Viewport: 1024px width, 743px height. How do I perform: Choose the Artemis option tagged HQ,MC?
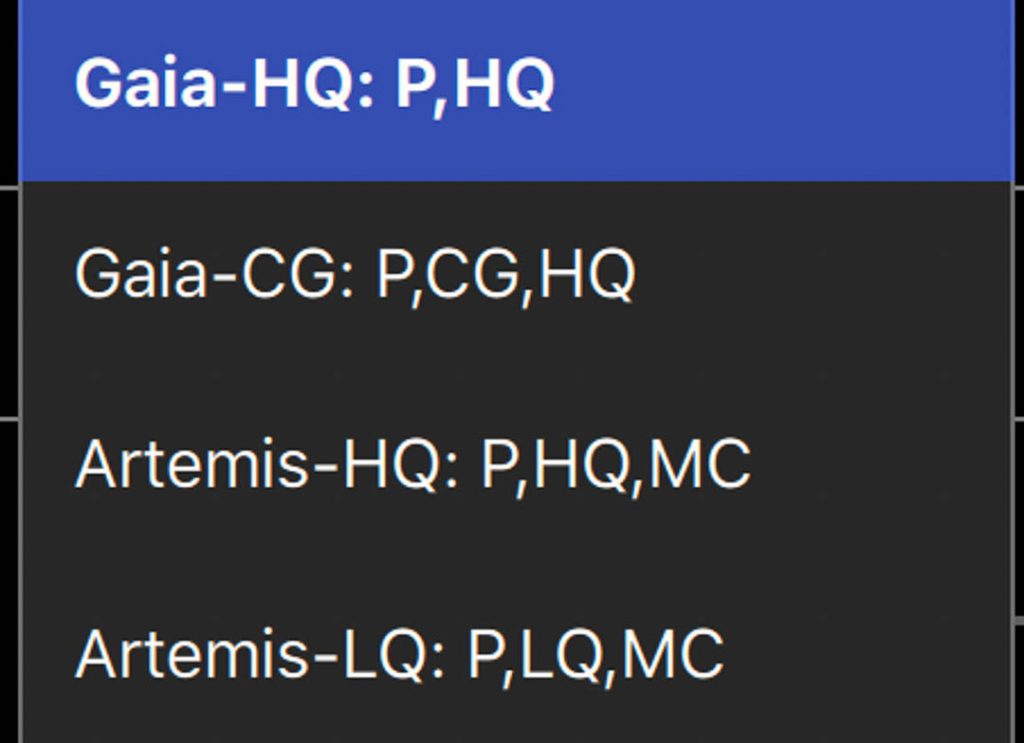coord(516,464)
